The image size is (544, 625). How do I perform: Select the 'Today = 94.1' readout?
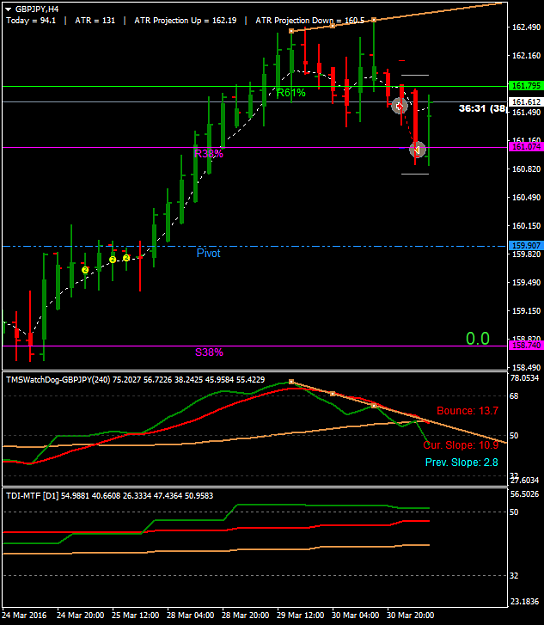point(31,20)
